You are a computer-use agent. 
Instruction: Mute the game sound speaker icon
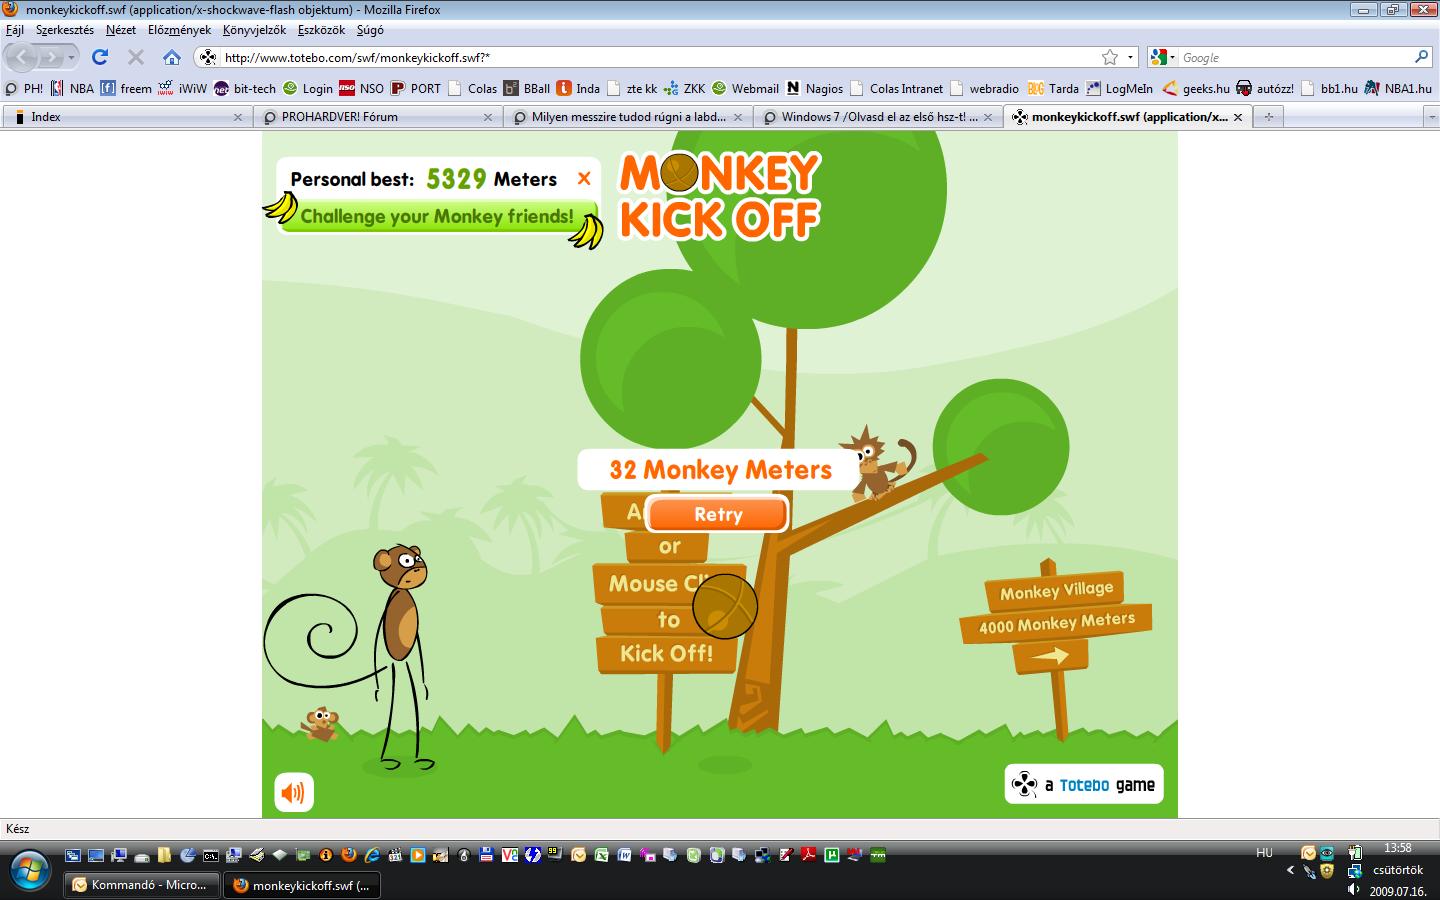click(294, 792)
